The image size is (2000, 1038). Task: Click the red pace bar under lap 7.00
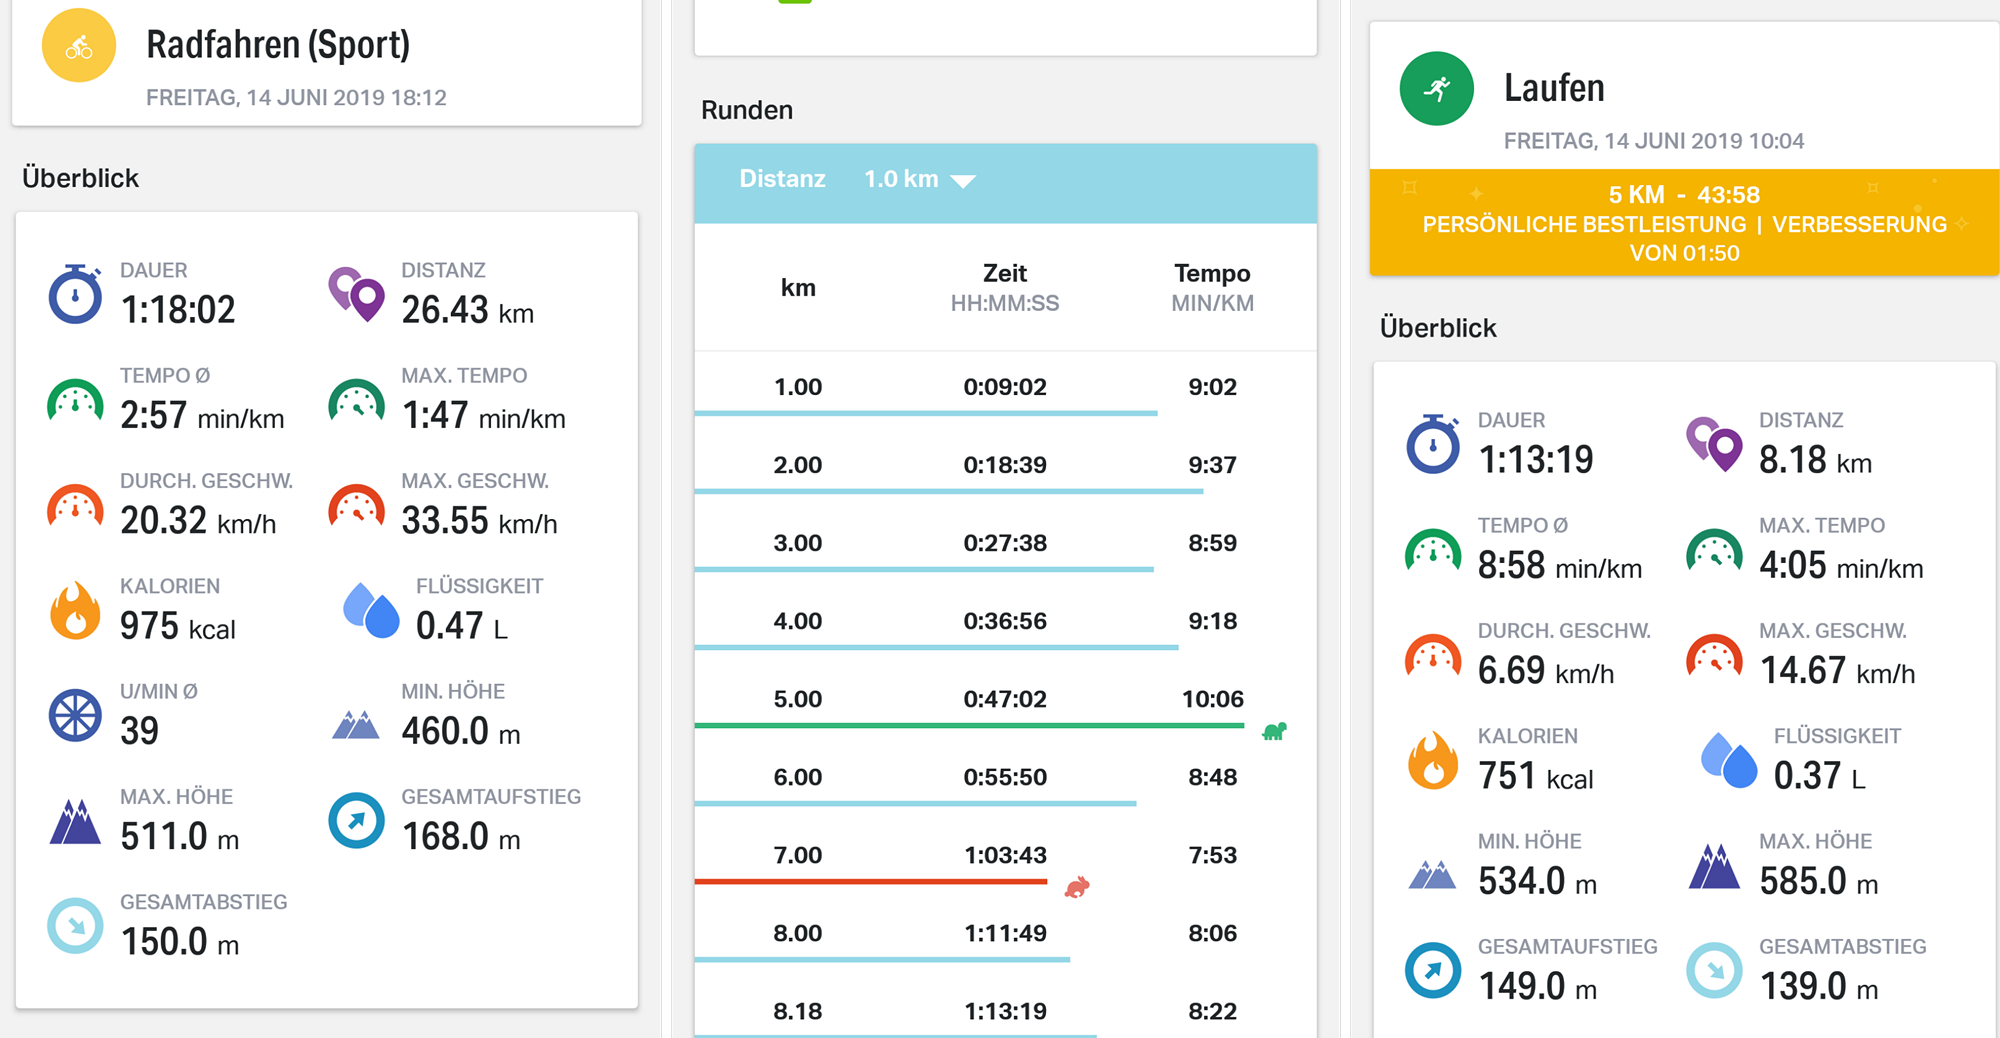tap(871, 882)
